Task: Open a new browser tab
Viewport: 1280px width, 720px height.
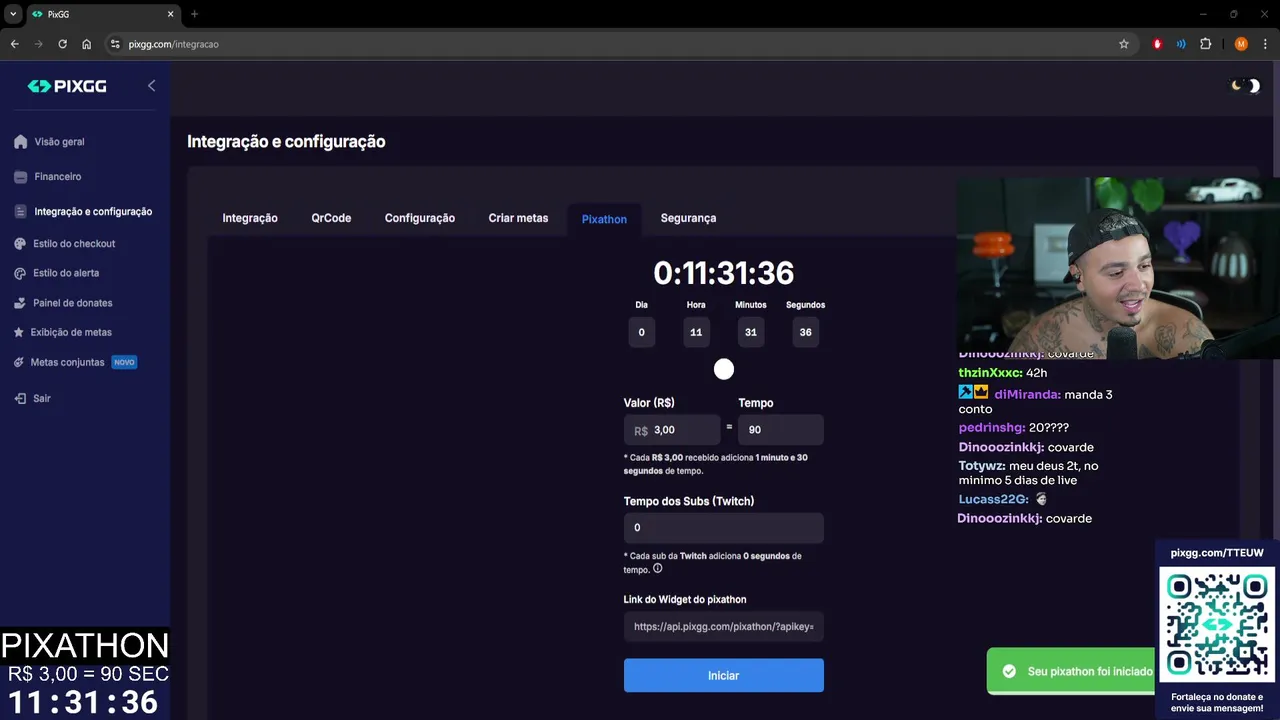Action: point(194,14)
